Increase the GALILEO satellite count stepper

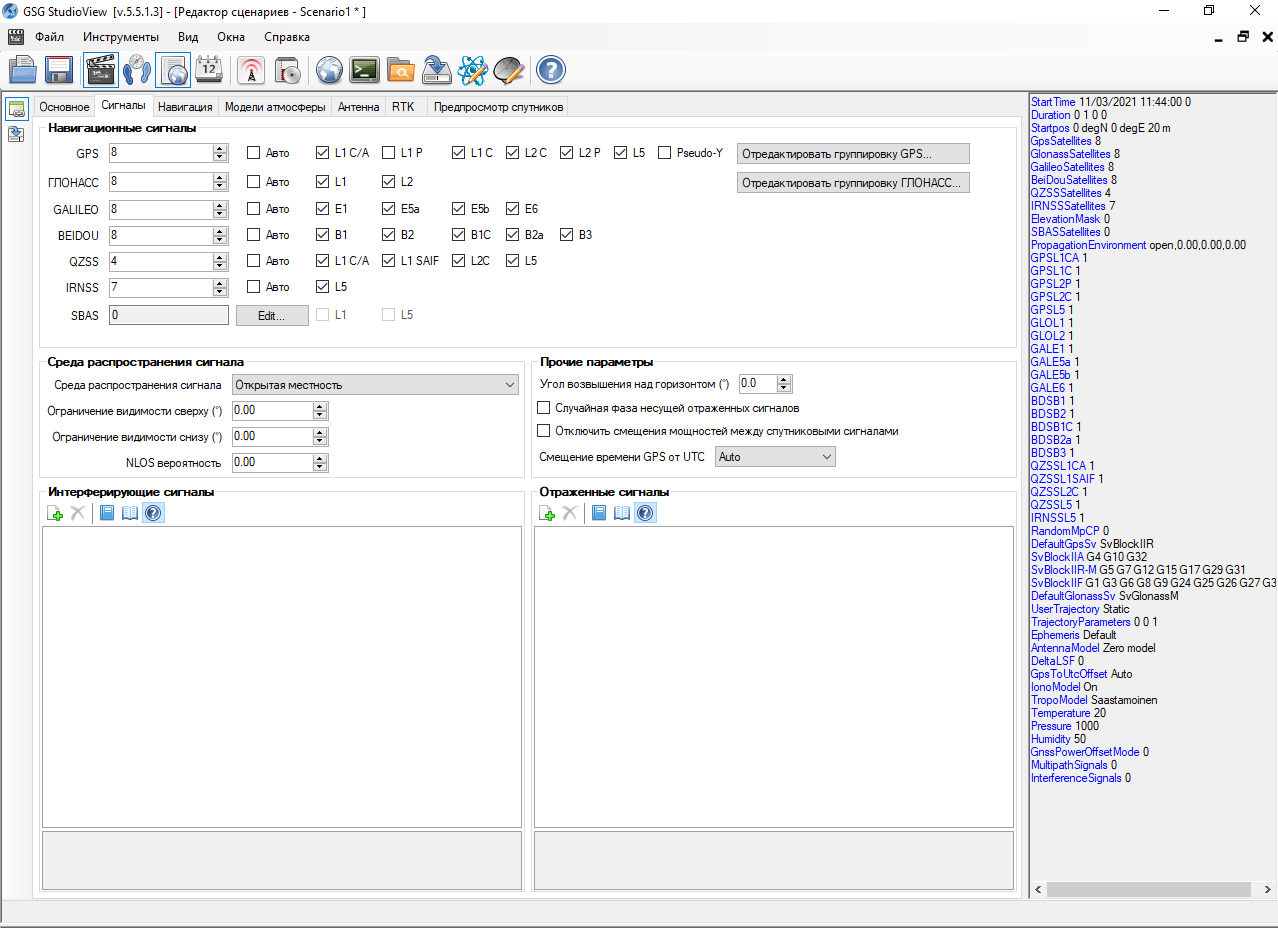pos(219,205)
